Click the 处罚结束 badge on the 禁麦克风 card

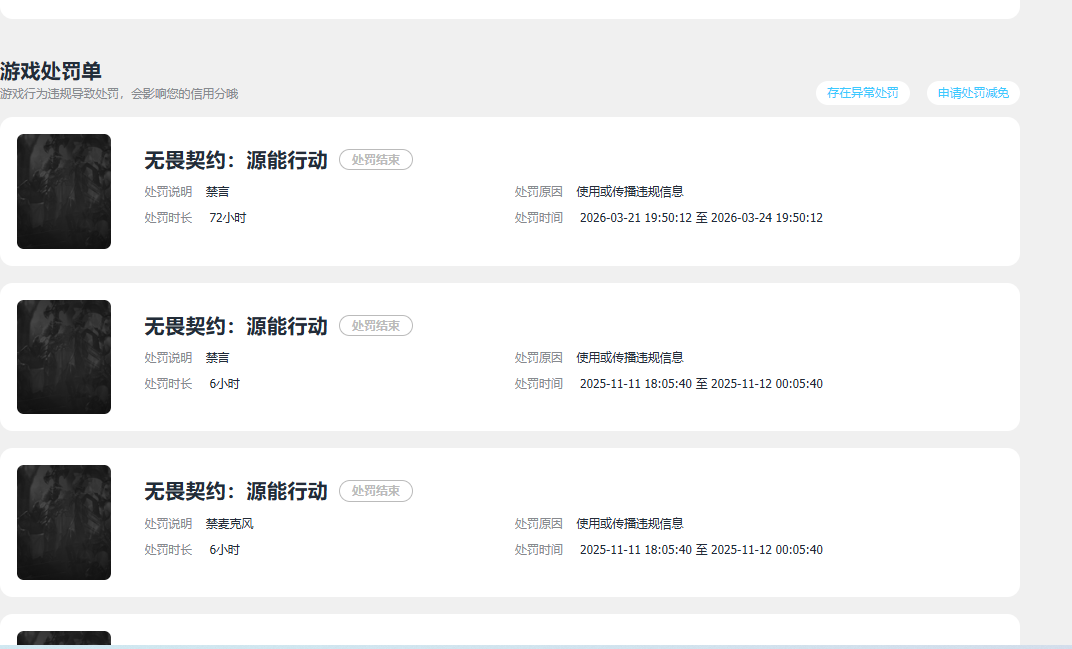[376, 491]
